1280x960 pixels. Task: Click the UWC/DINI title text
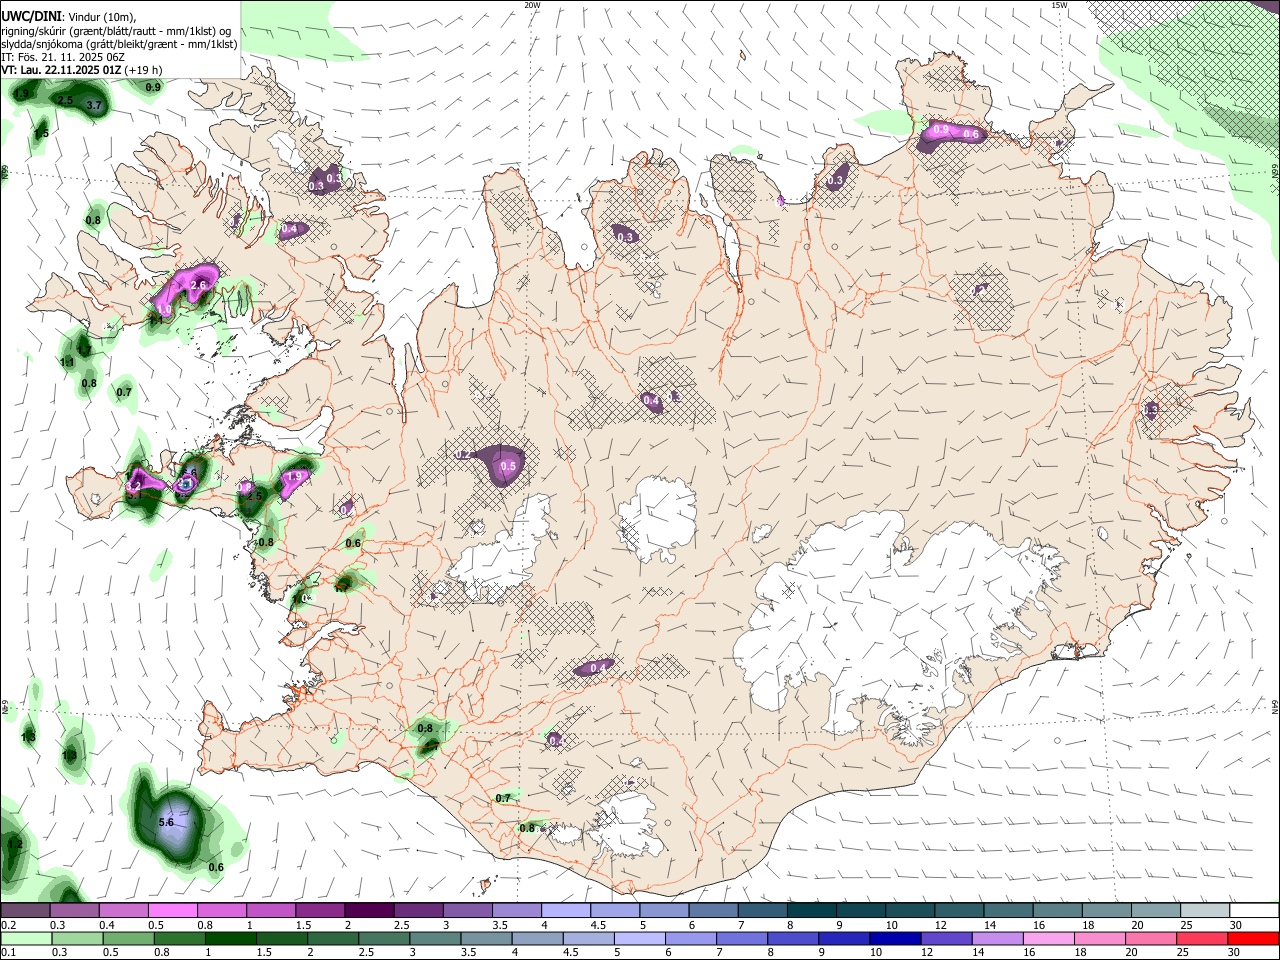30,17
